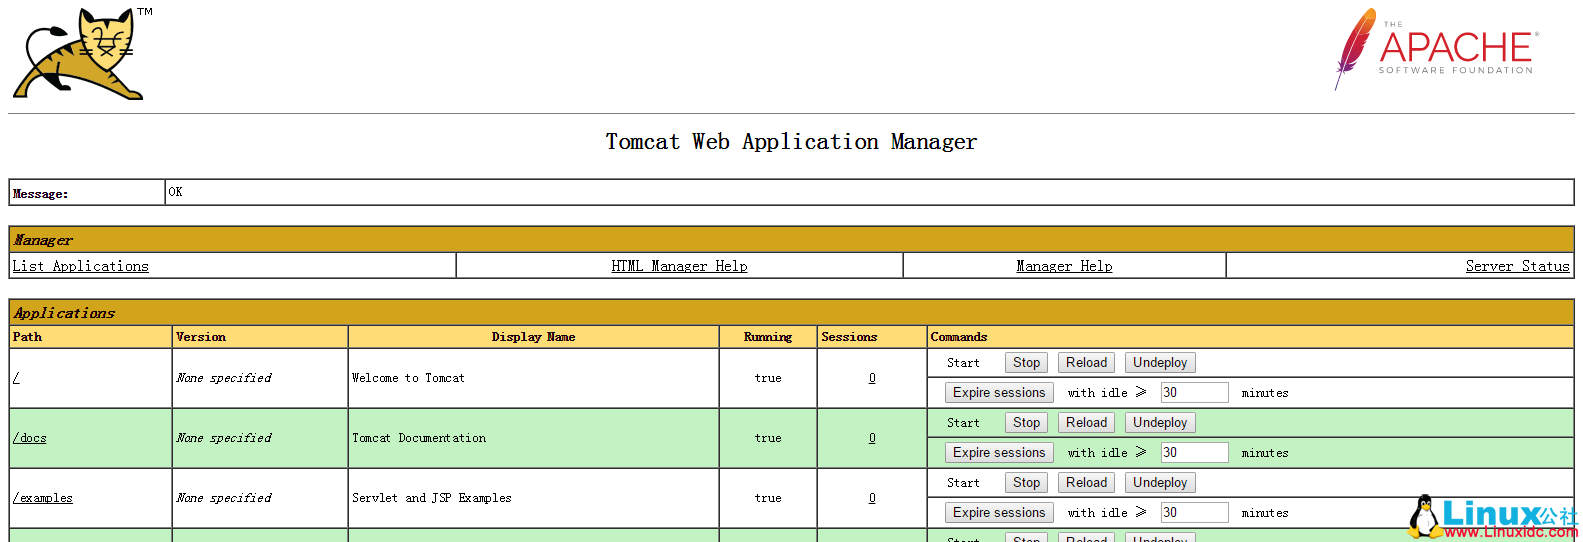
Task: View sessions count for /examples application
Action: (x=872, y=498)
